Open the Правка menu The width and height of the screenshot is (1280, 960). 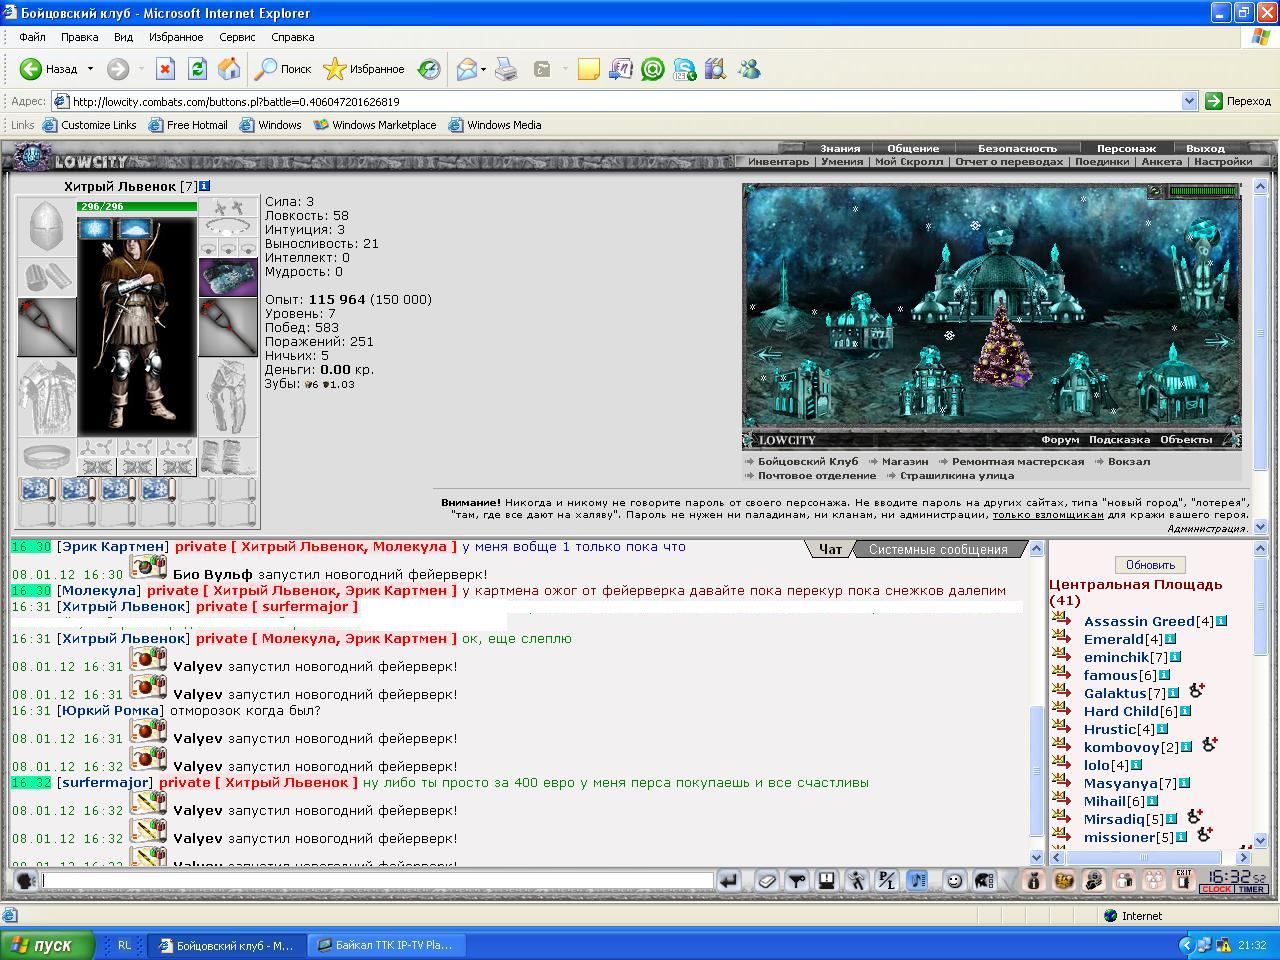(x=79, y=37)
